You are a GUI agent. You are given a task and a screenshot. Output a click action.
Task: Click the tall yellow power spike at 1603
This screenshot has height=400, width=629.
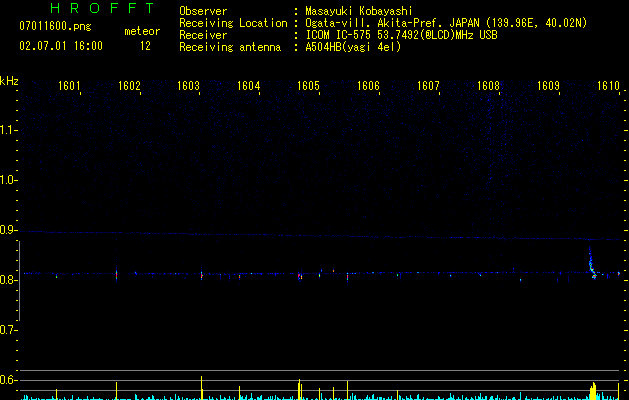point(201,388)
